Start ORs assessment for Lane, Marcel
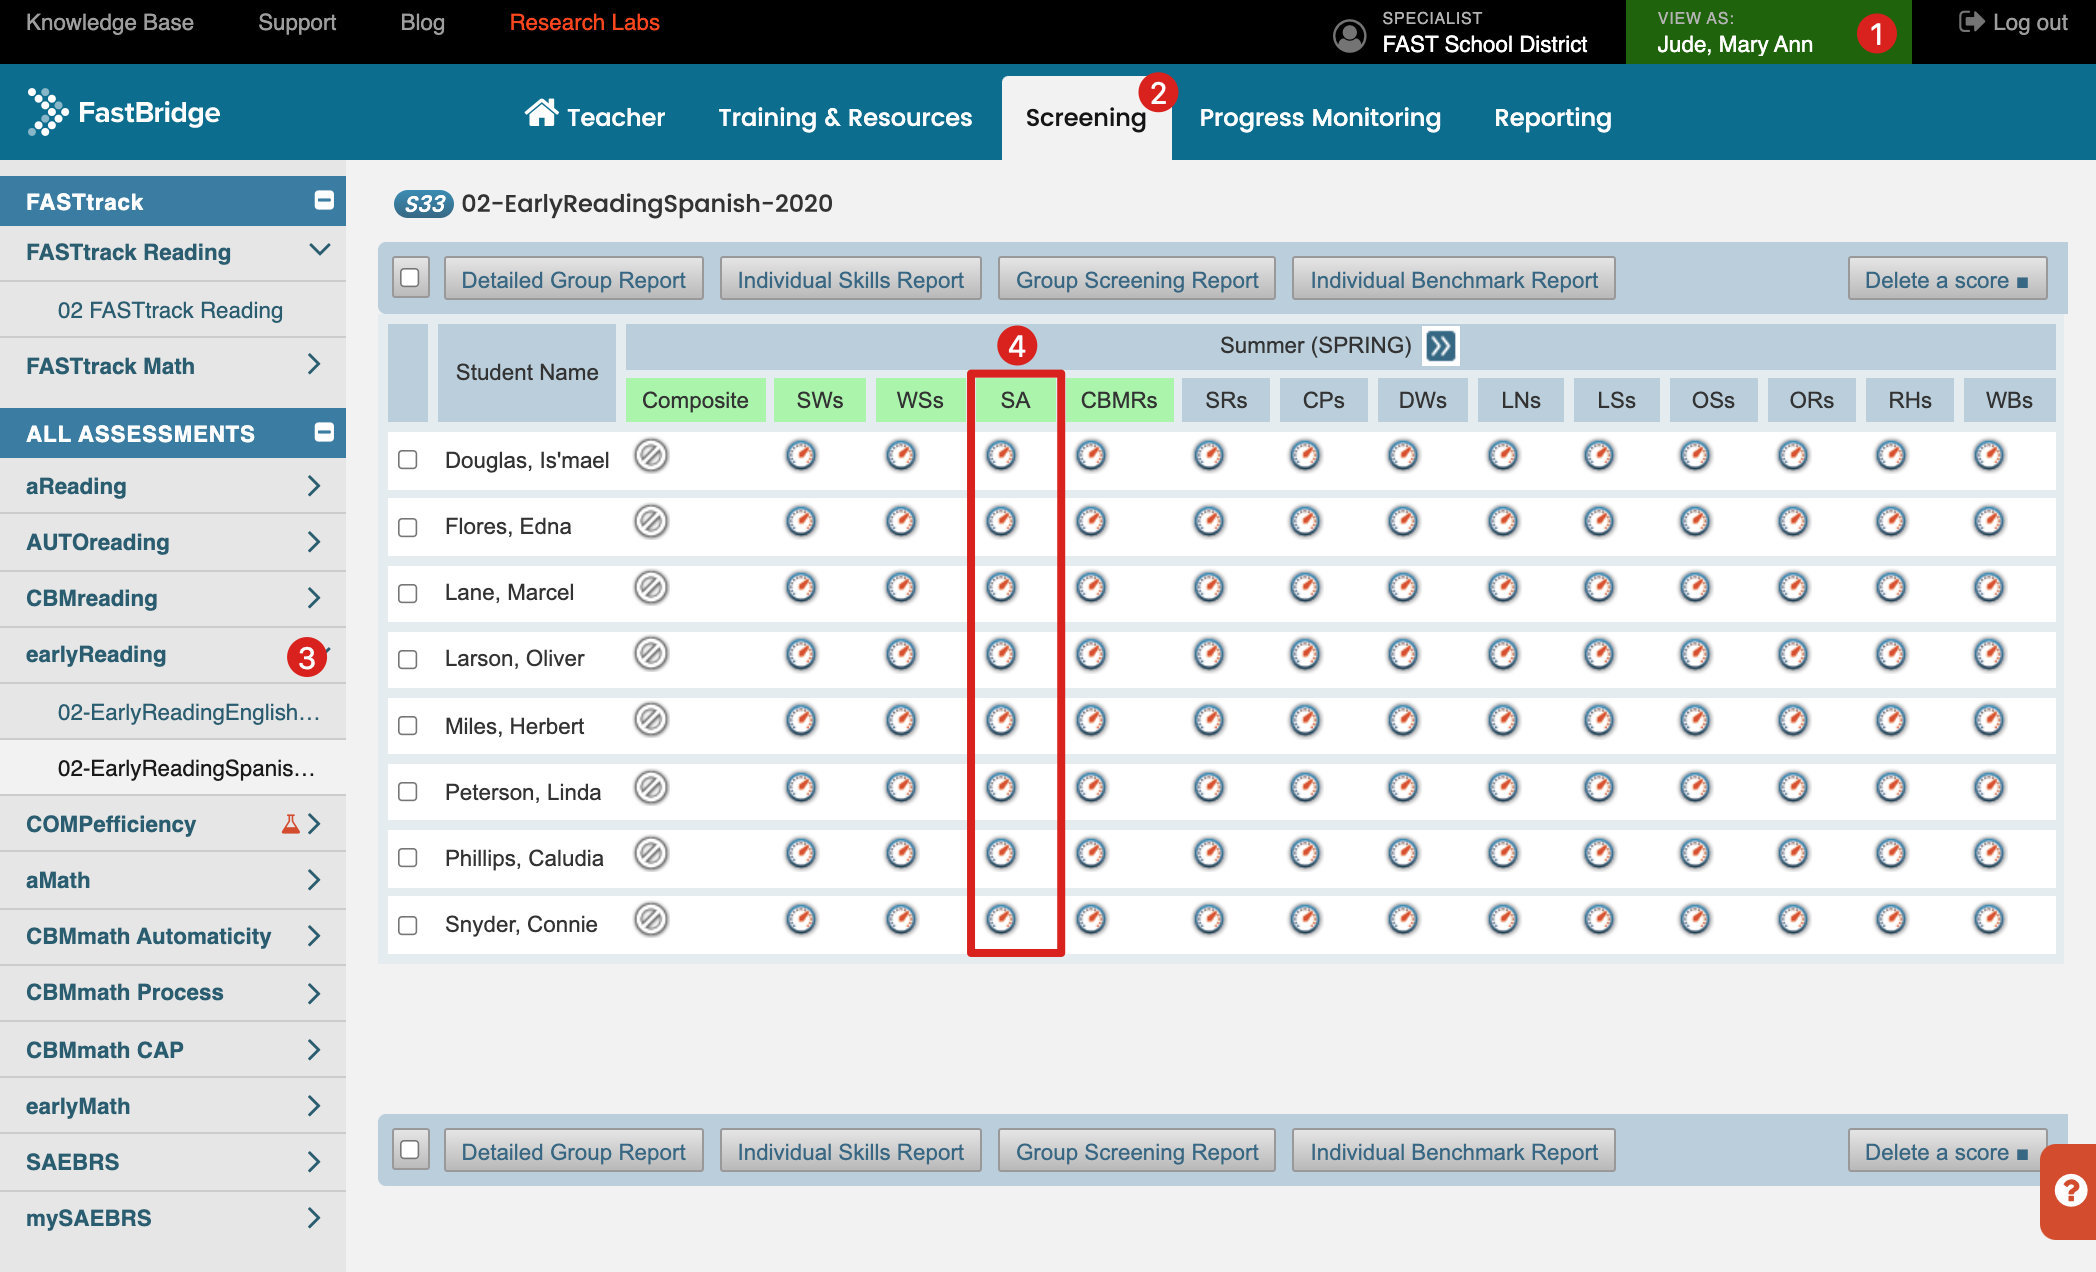The height and width of the screenshot is (1272, 2096). coord(1793,588)
